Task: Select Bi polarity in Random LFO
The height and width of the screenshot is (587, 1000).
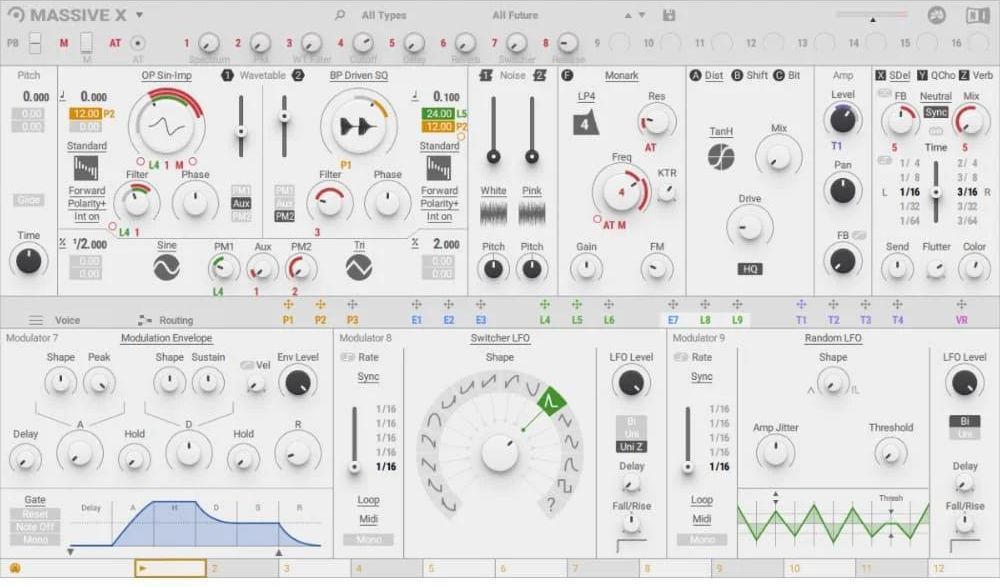Action: pos(964,421)
